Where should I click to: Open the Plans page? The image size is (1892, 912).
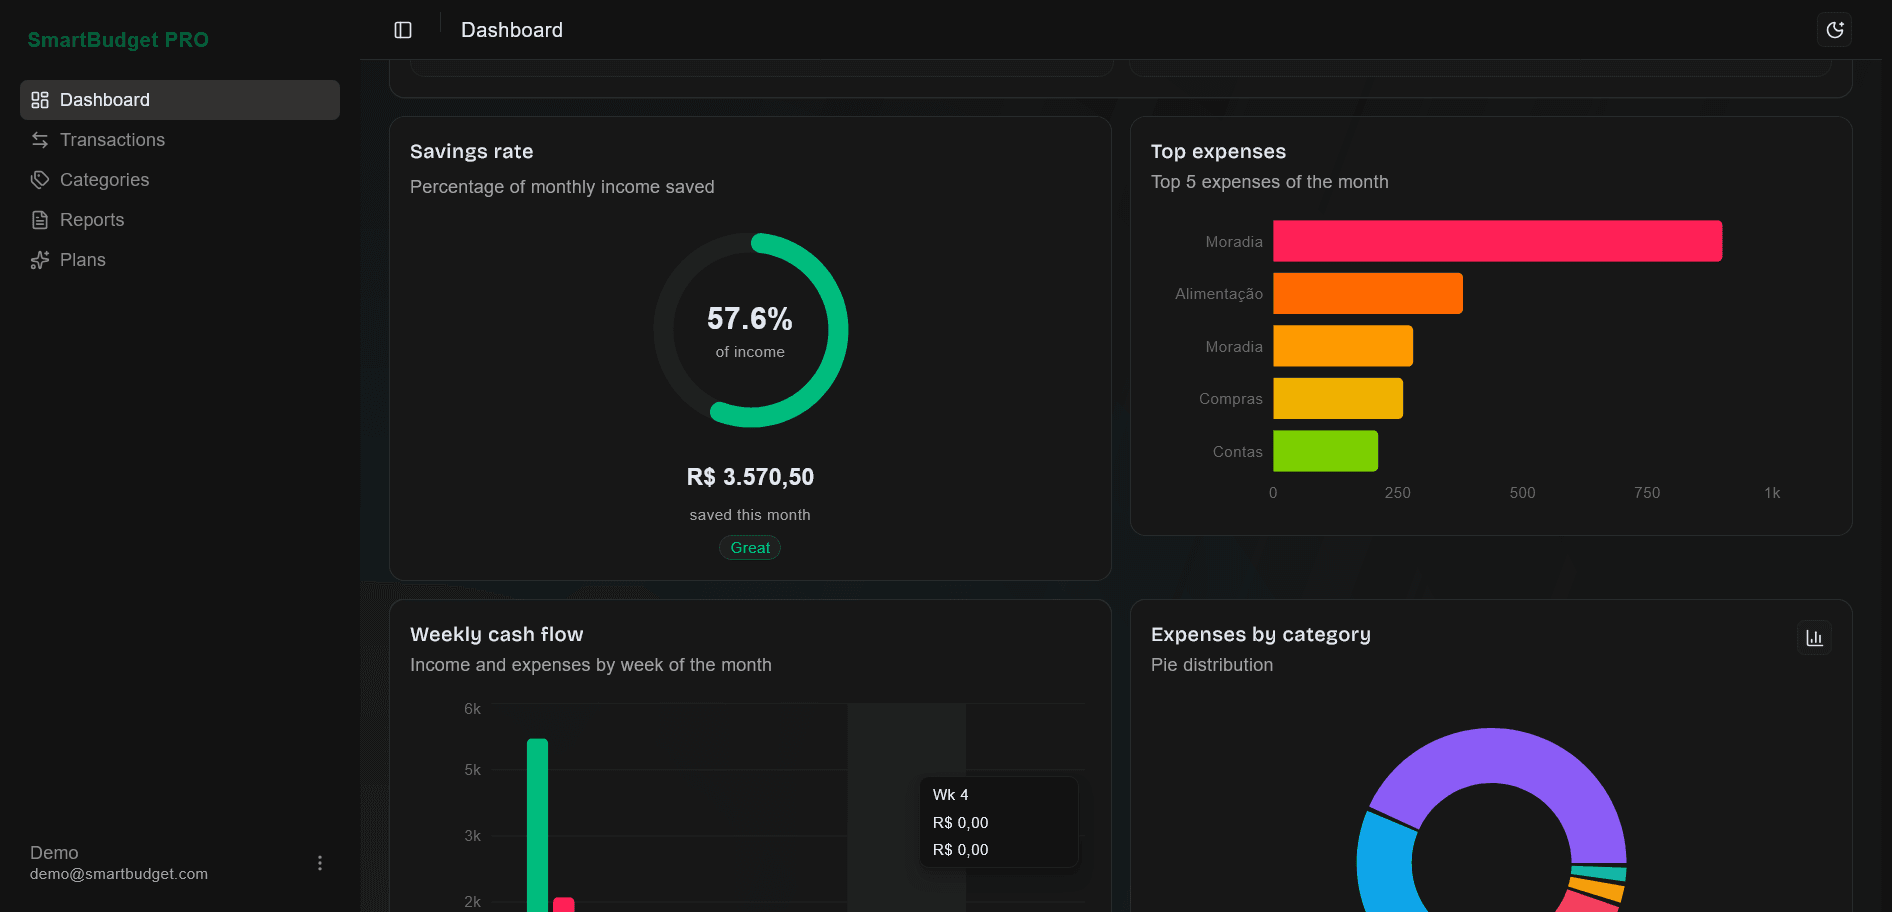[180, 260]
